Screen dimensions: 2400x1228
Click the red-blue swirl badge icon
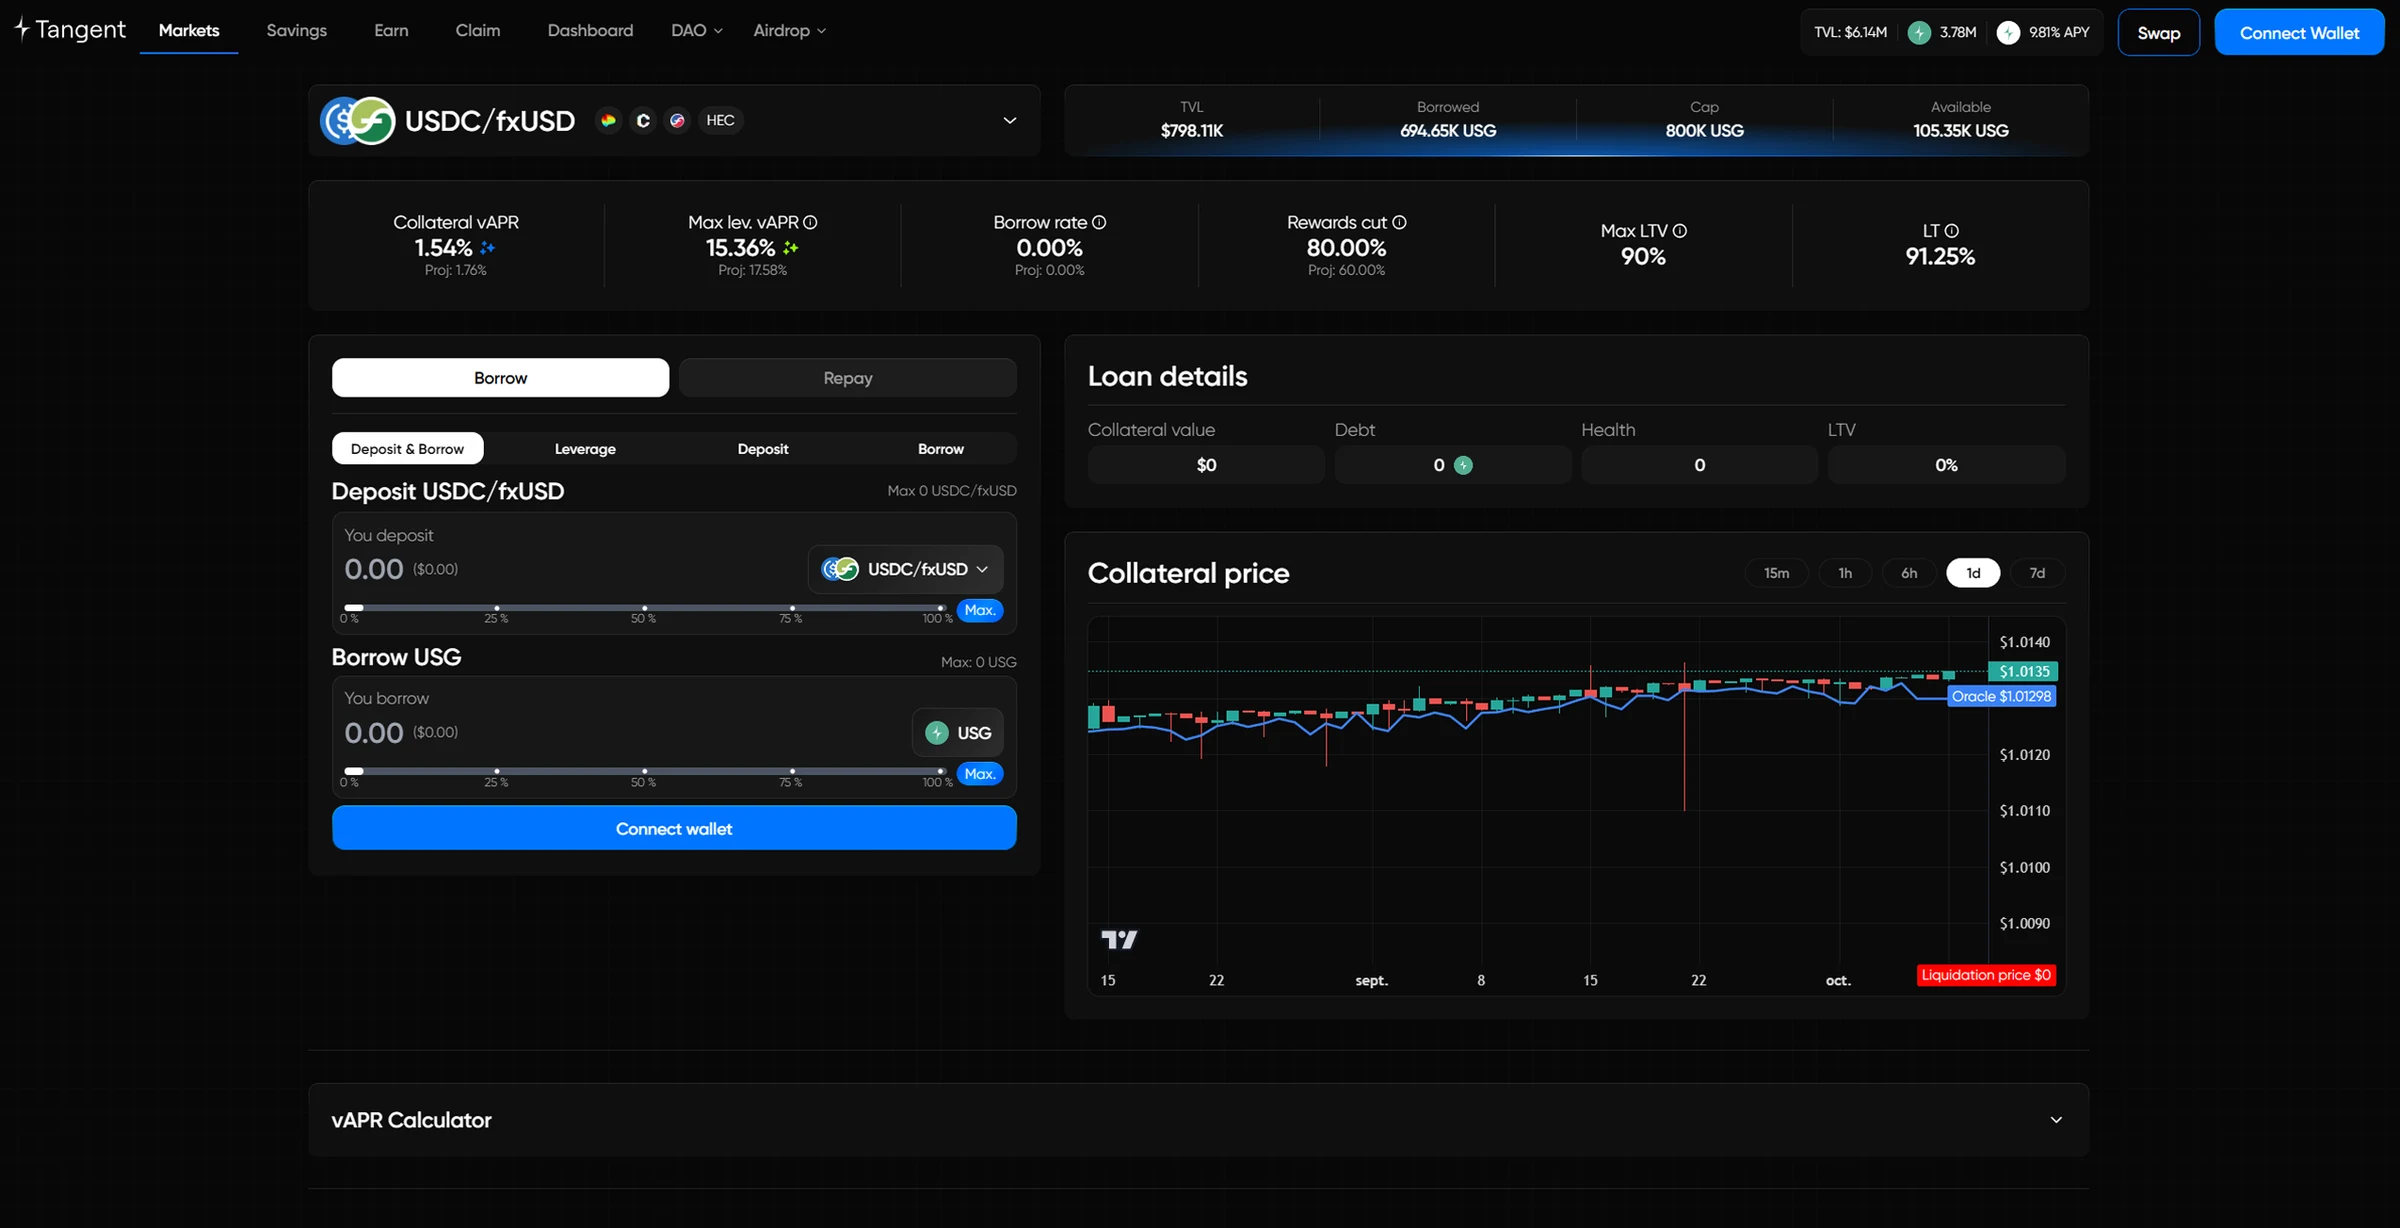[678, 121]
